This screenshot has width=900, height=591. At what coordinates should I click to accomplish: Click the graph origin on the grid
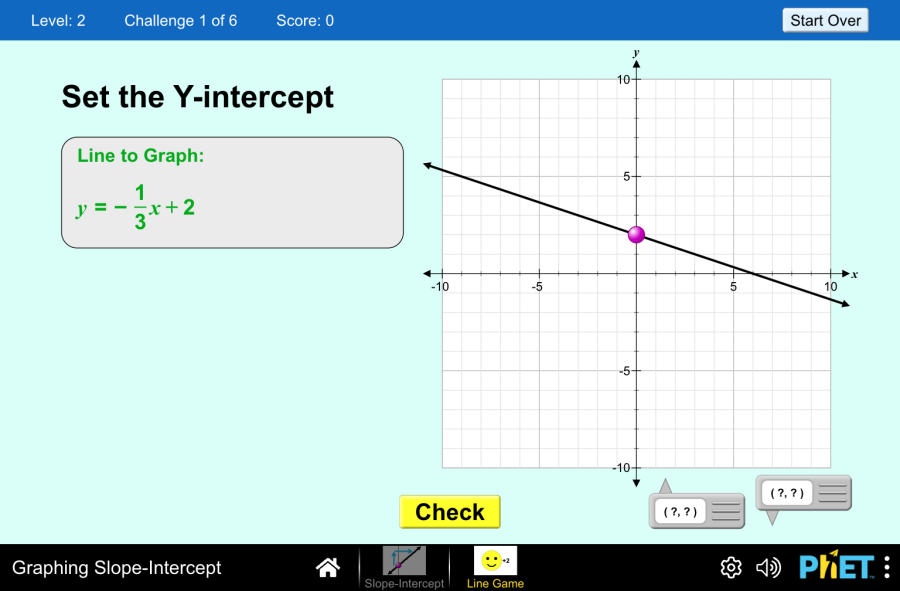[636, 274]
